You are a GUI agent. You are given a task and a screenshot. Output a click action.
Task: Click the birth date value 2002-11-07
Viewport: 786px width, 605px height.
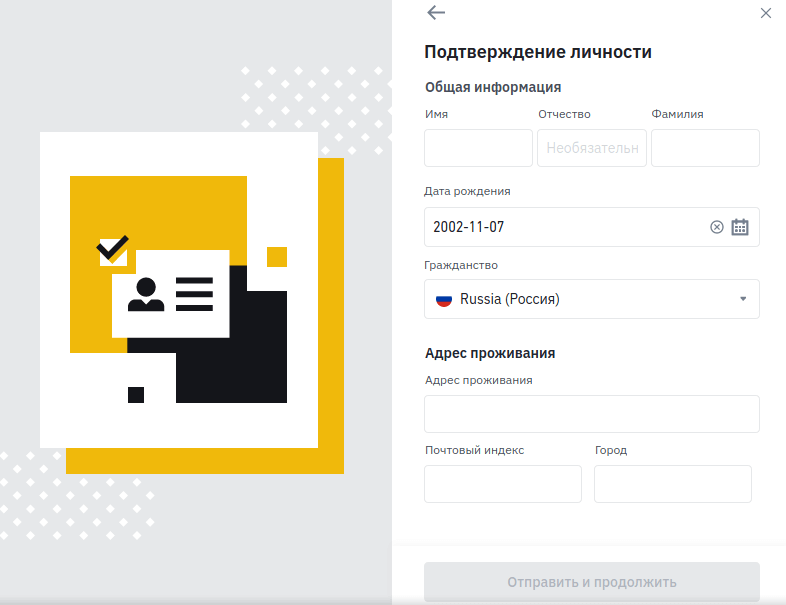click(468, 227)
